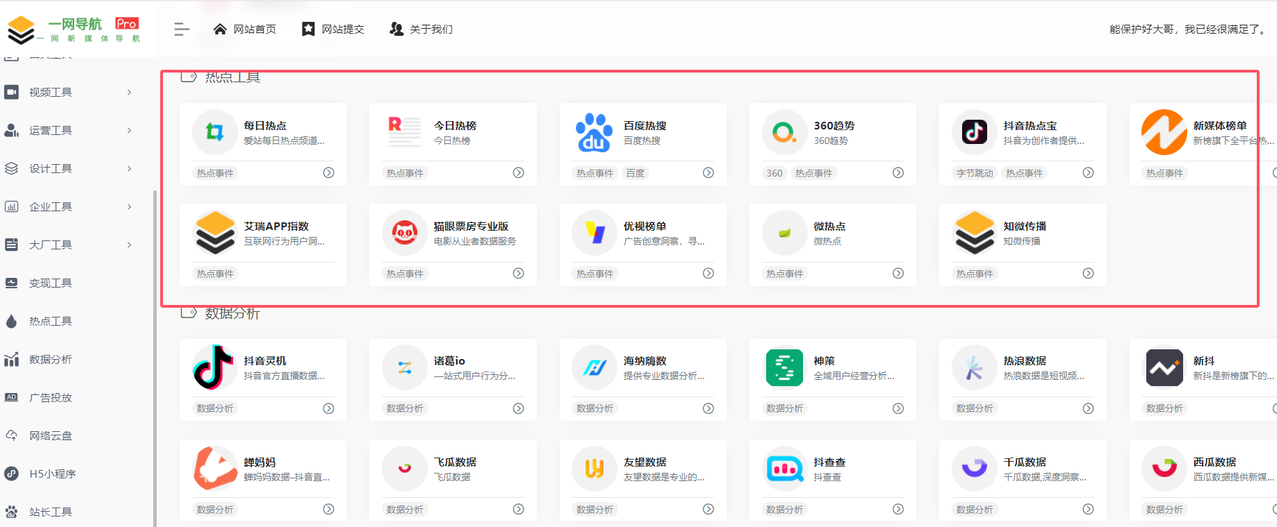The height and width of the screenshot is (527, 1277).
Task: Open the 360趋势 card icon
Action: [784, 132]
